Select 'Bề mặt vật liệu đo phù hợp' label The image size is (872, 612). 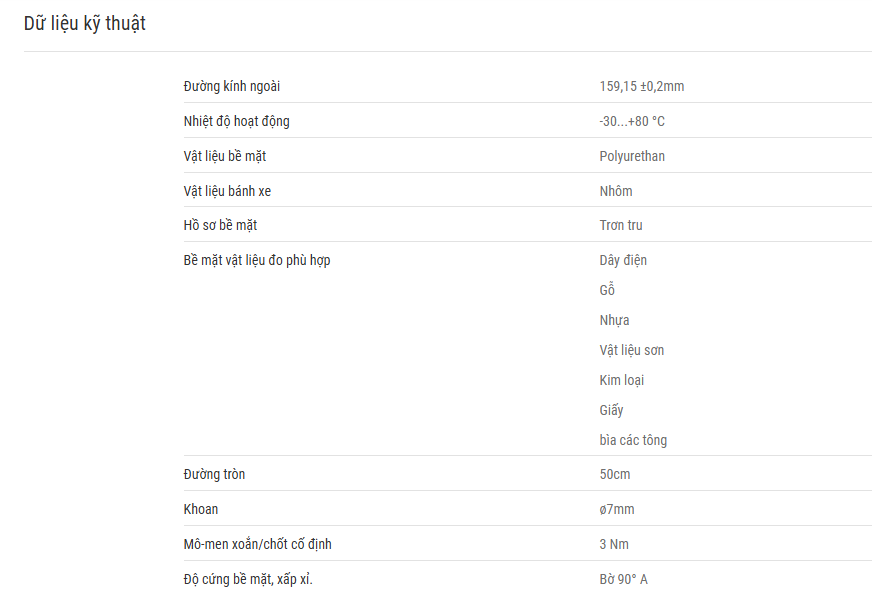click(257, 260)
